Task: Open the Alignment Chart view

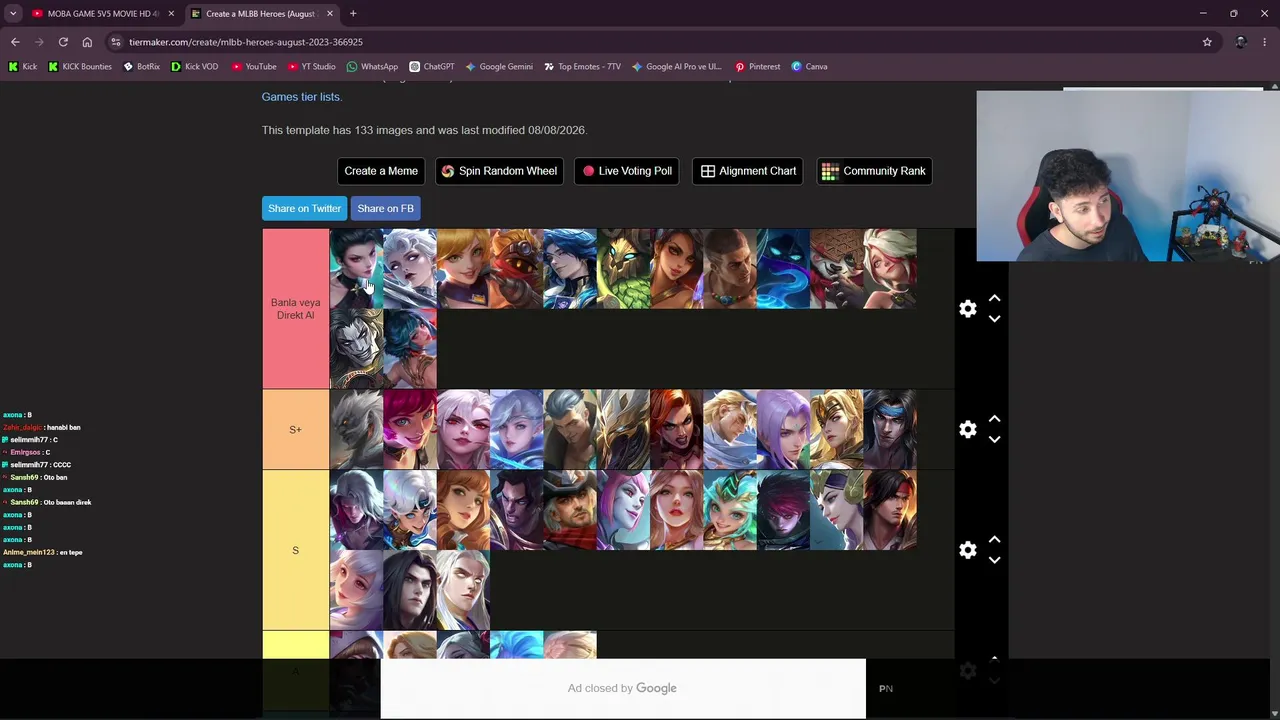Action: (x=749, y=171)
